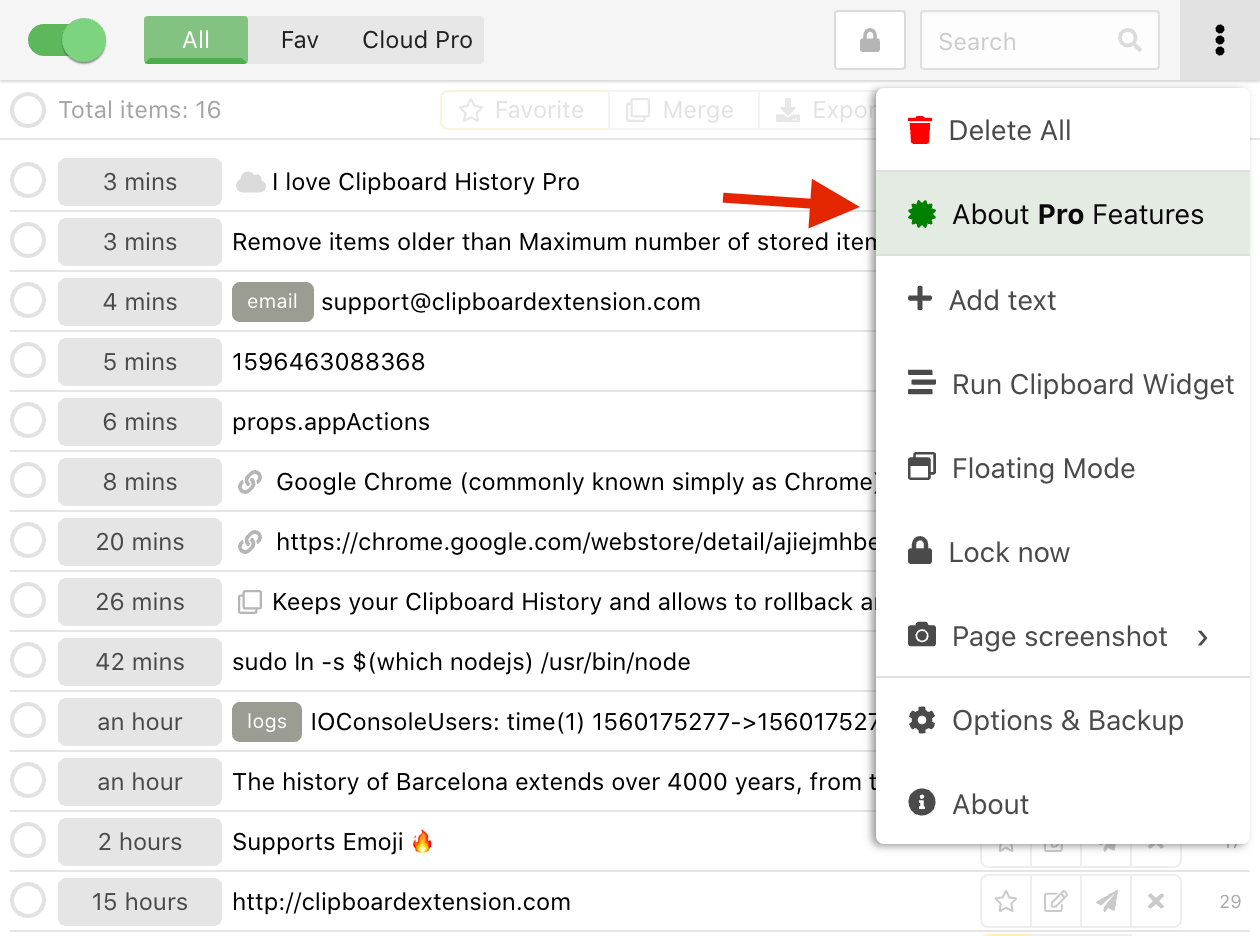Select the props.appActions entry text
The image size is (1260, 936).
click(x=331, y=422)
